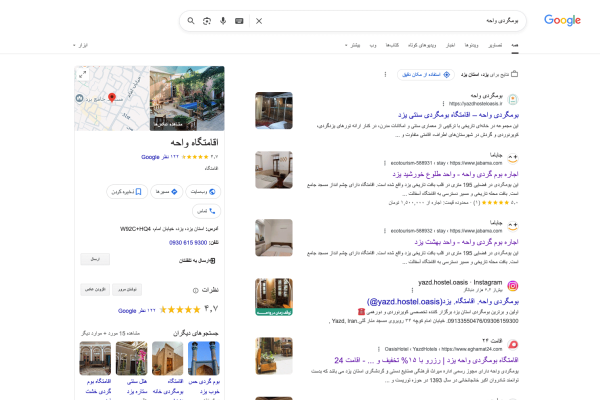
Task: Click the info icon beside نظرات (Reviews)
Action: [x=196, y=291]
